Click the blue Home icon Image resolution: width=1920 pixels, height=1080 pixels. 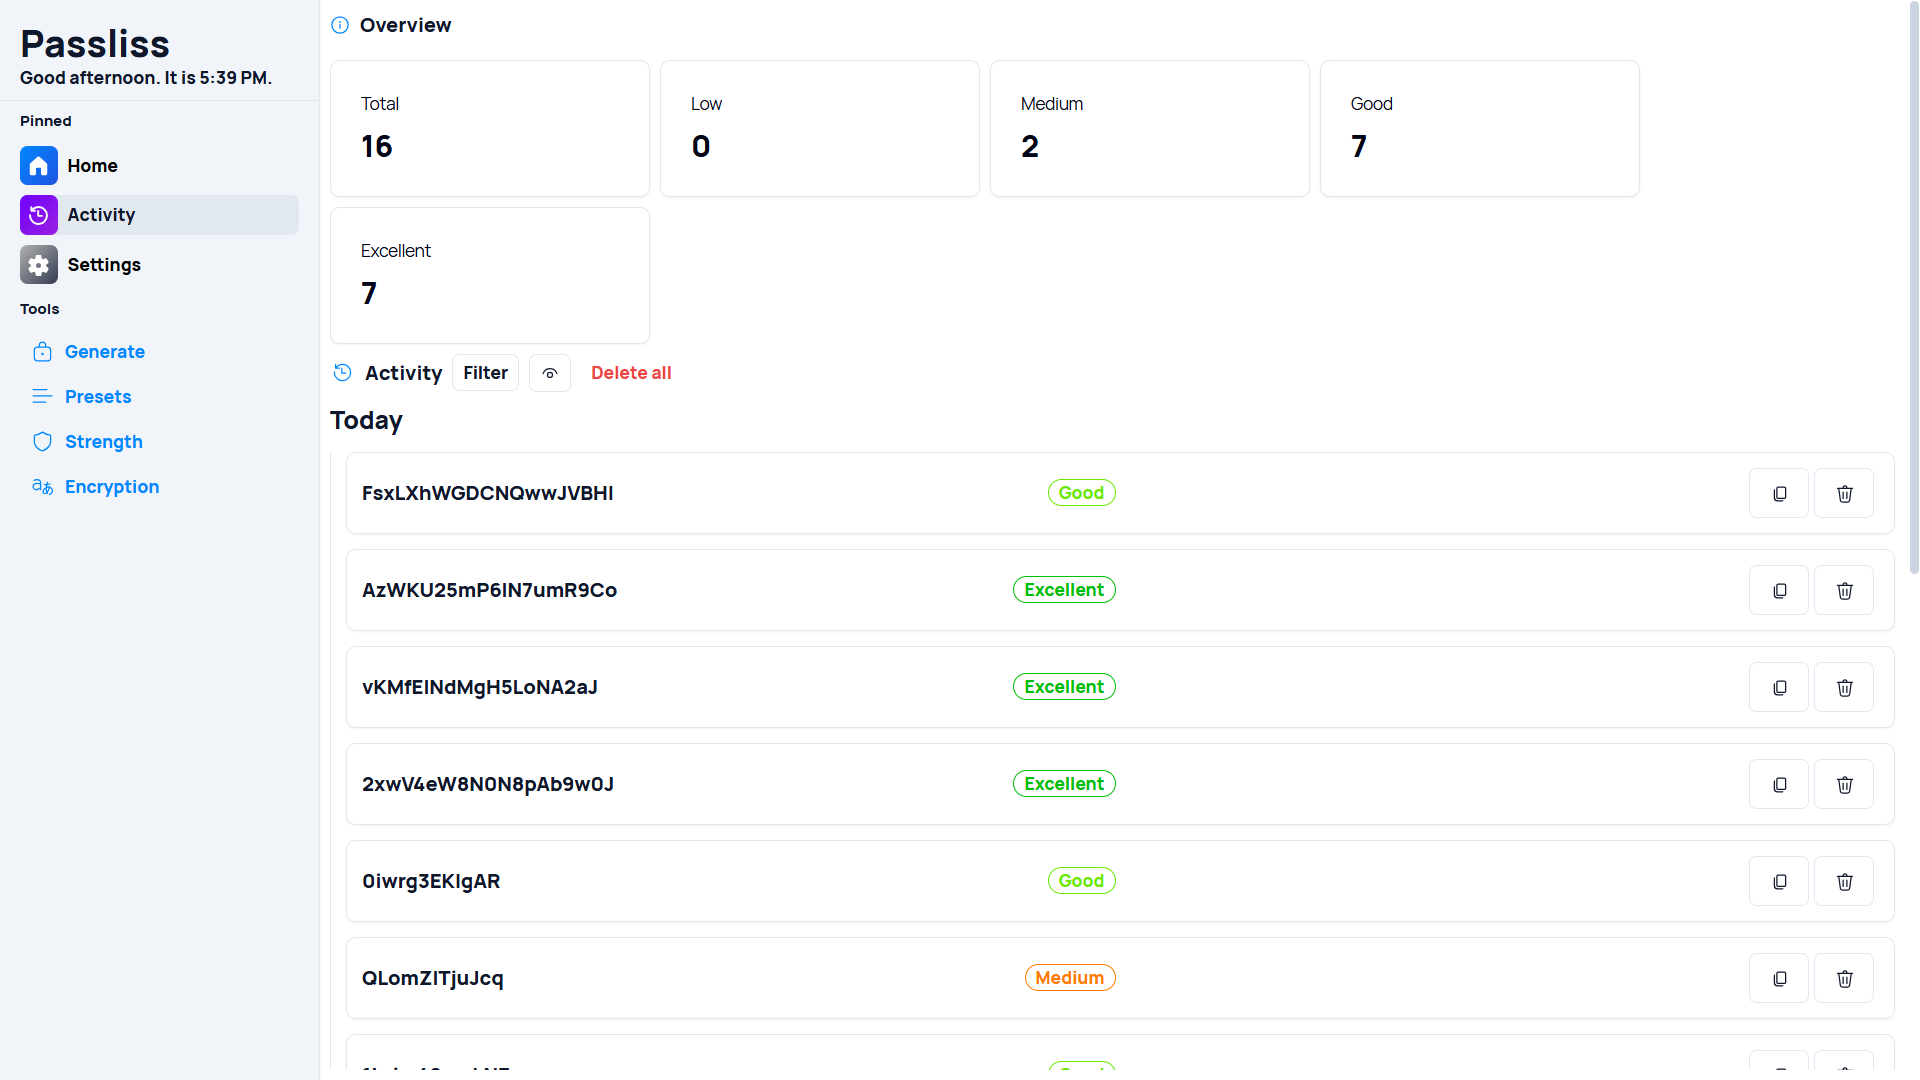pos(39,166)
